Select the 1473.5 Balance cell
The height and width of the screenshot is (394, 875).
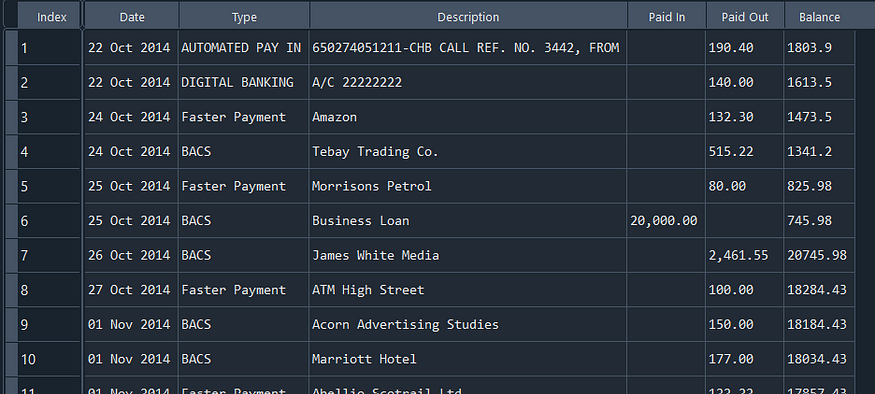click(x=819, y=117)
